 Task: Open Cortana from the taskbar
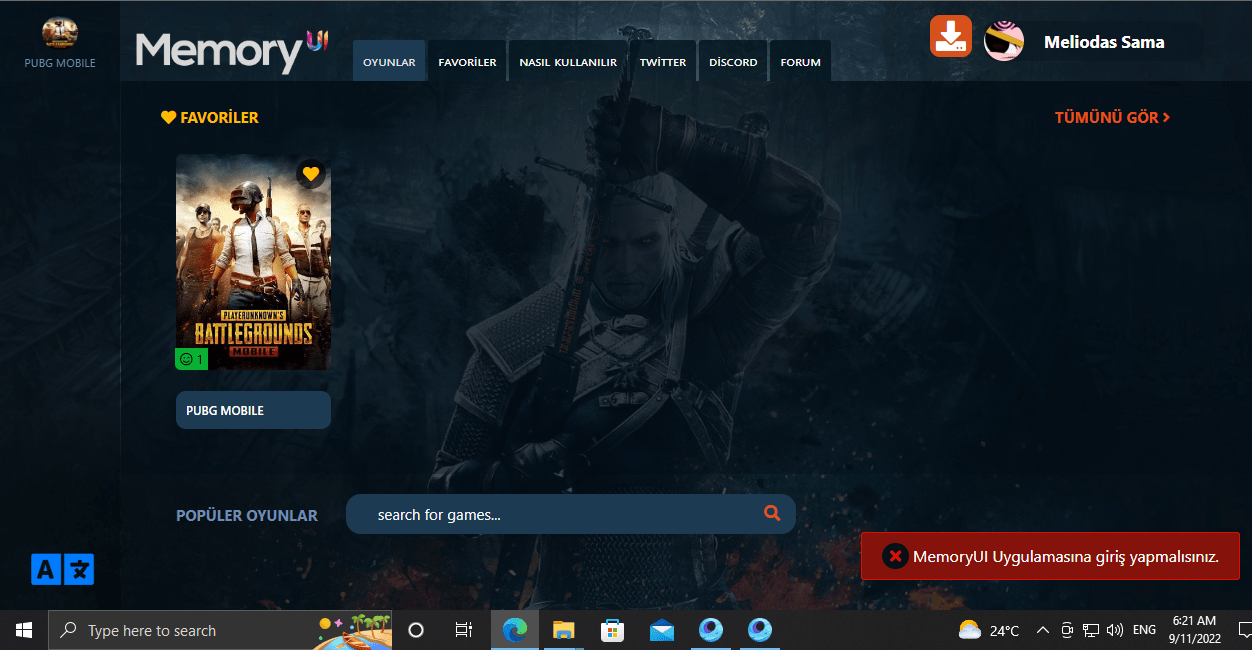click(416, 630)
